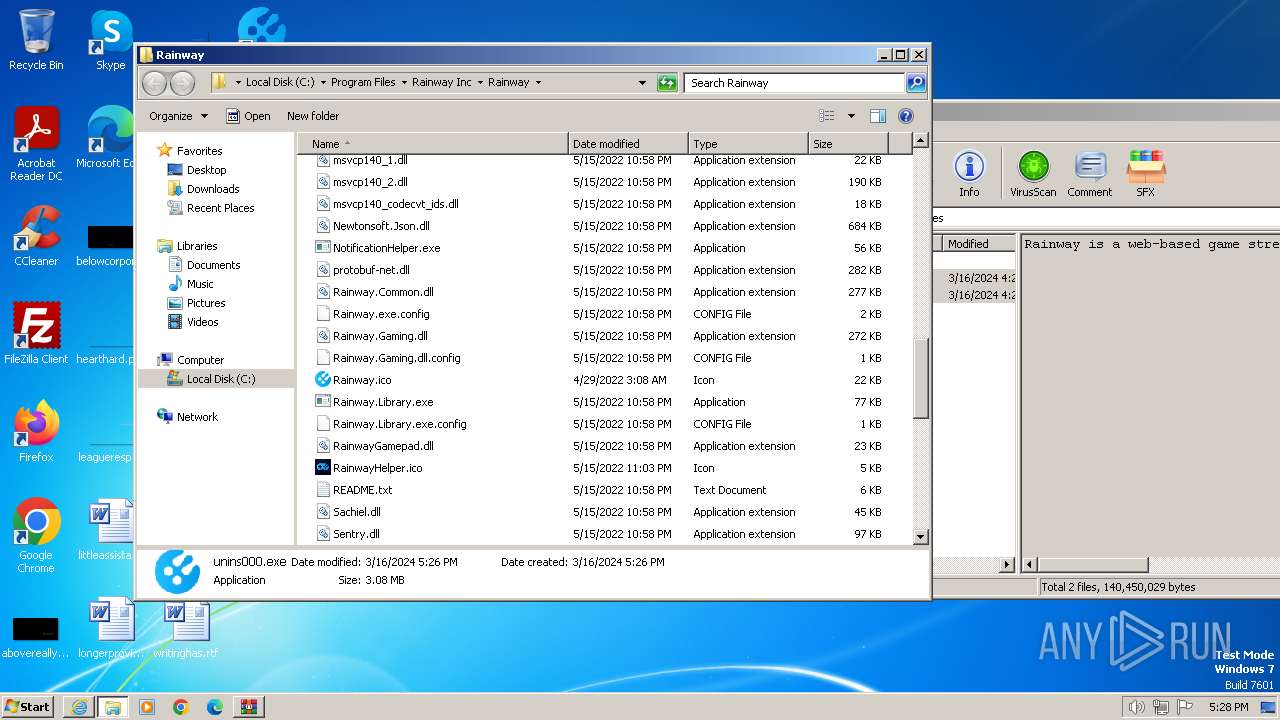Sort files by the Name column
The width and height of the screenshot is (1280, 720).
(433, 144)
